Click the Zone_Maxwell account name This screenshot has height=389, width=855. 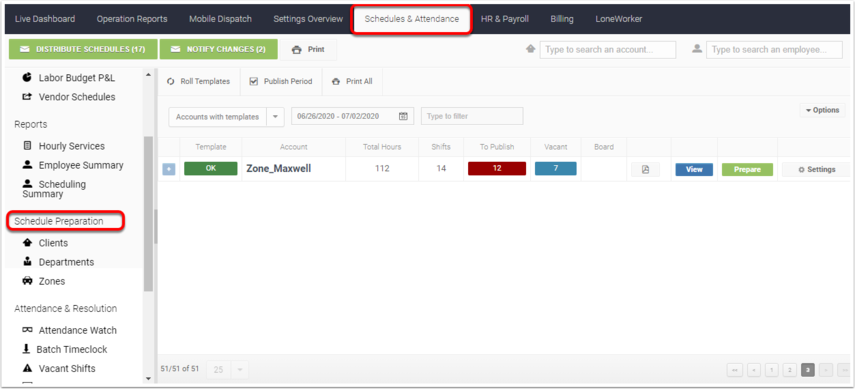point(279,169)
